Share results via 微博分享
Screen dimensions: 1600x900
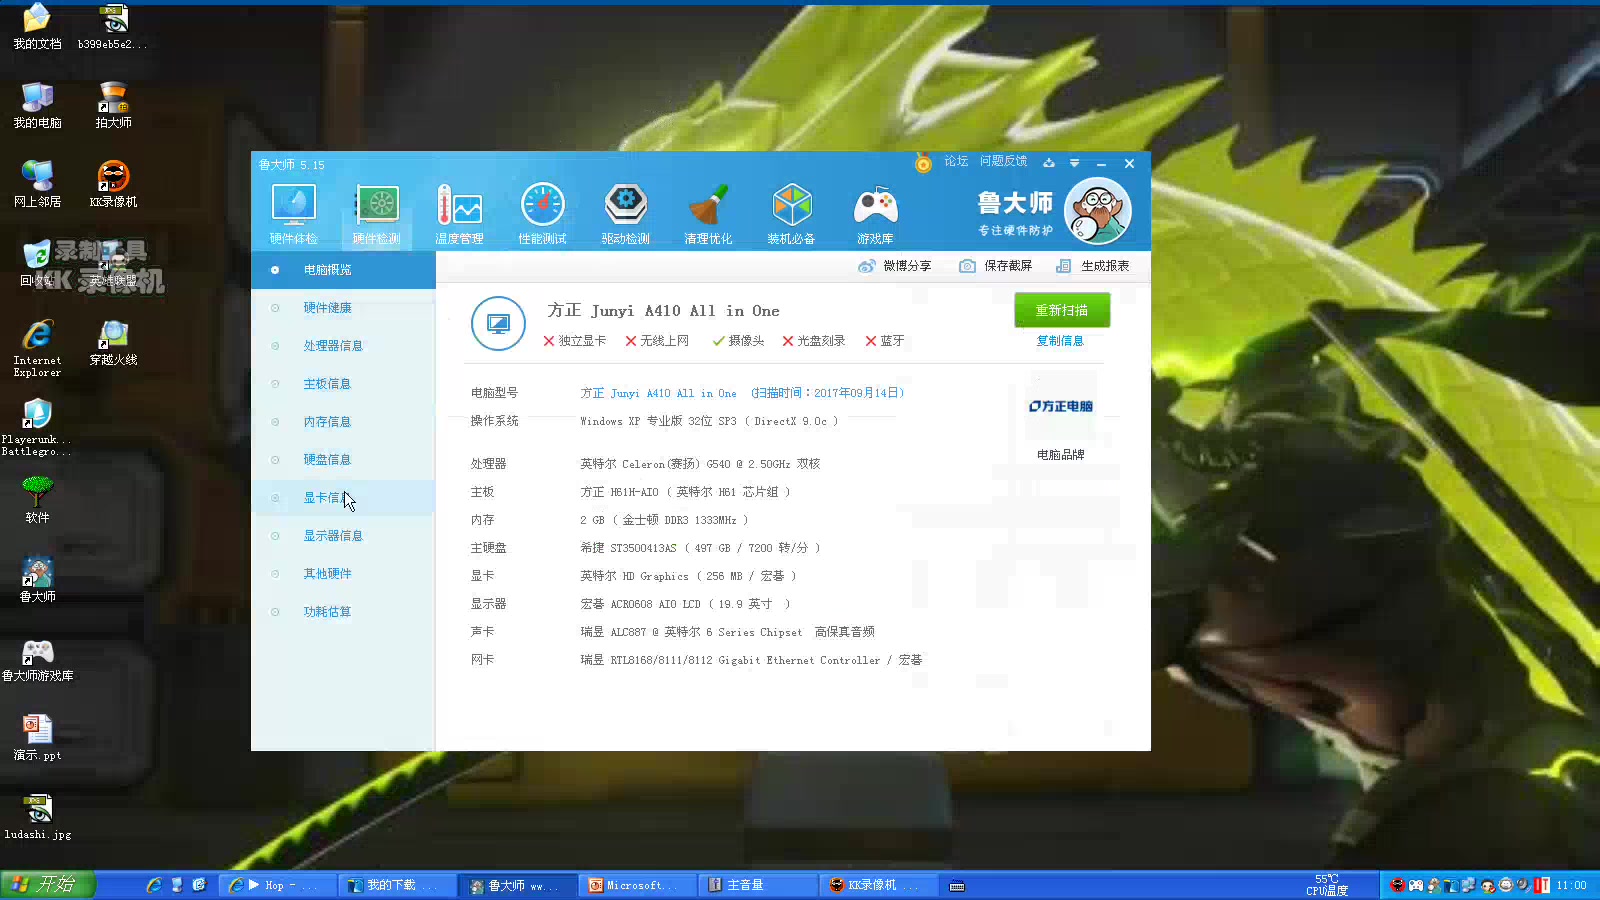(x=895, y=266)
